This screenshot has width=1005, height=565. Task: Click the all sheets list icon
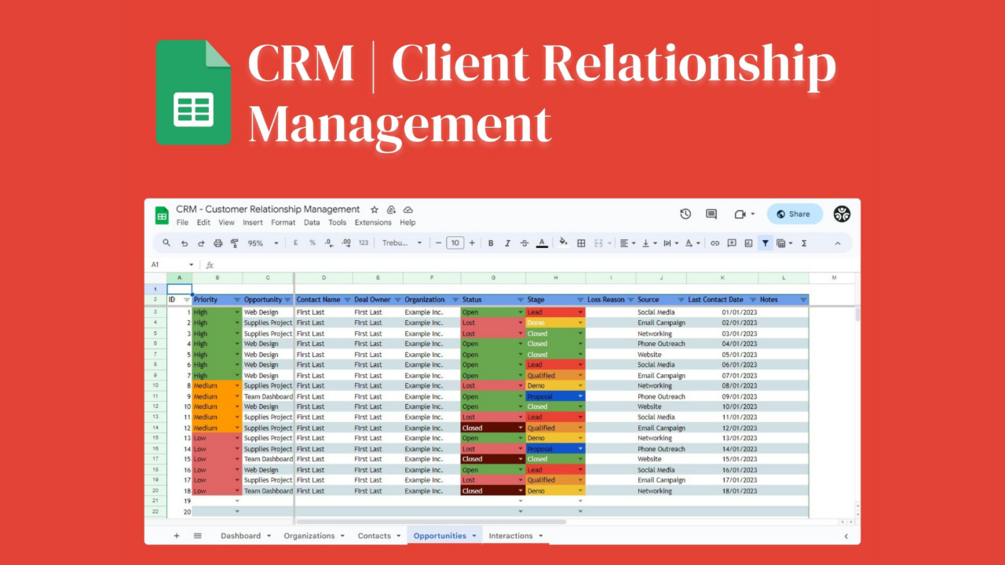(x=197, y=536)
